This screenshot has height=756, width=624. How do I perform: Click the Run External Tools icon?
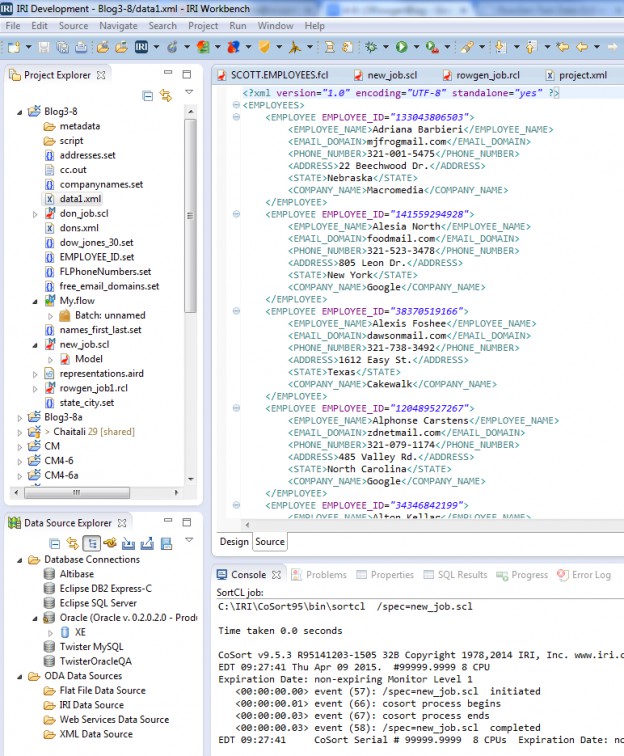pos(432,47)
